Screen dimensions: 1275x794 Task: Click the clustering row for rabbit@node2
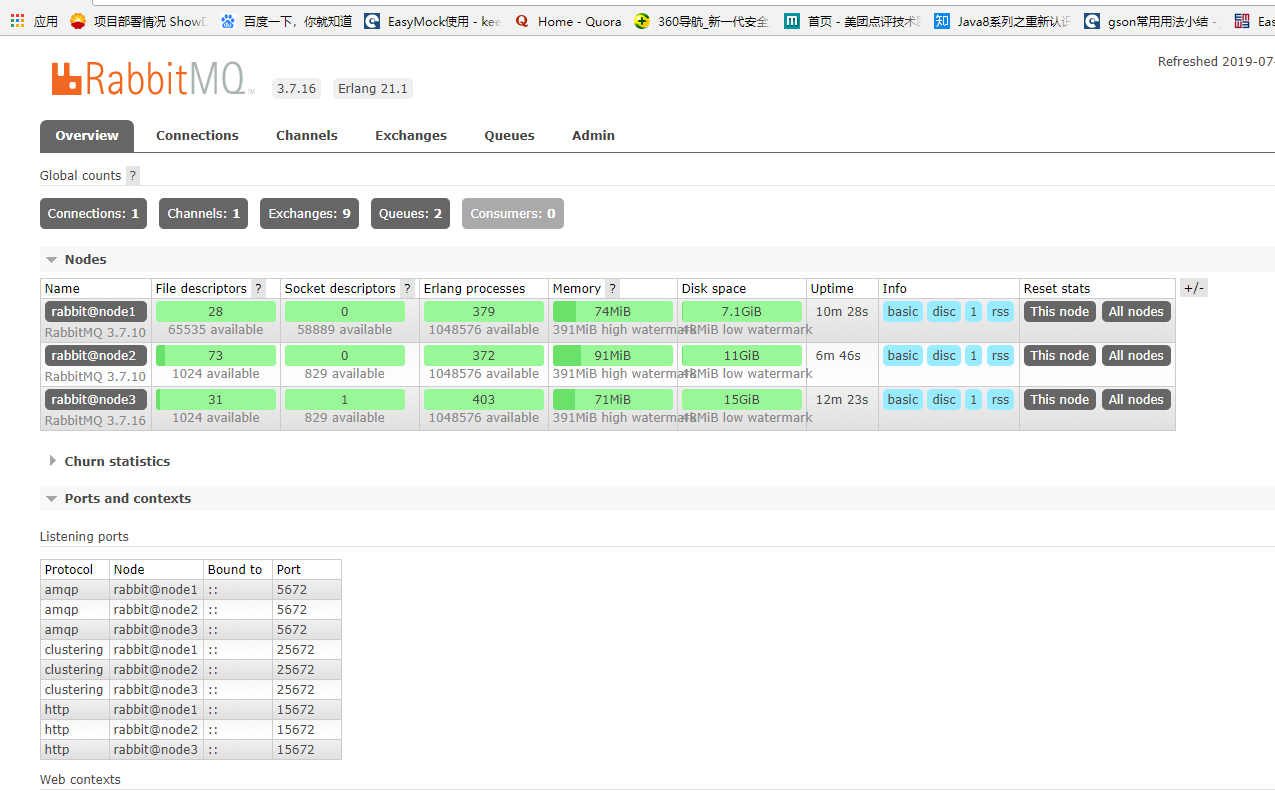click(x=191, y=670)
